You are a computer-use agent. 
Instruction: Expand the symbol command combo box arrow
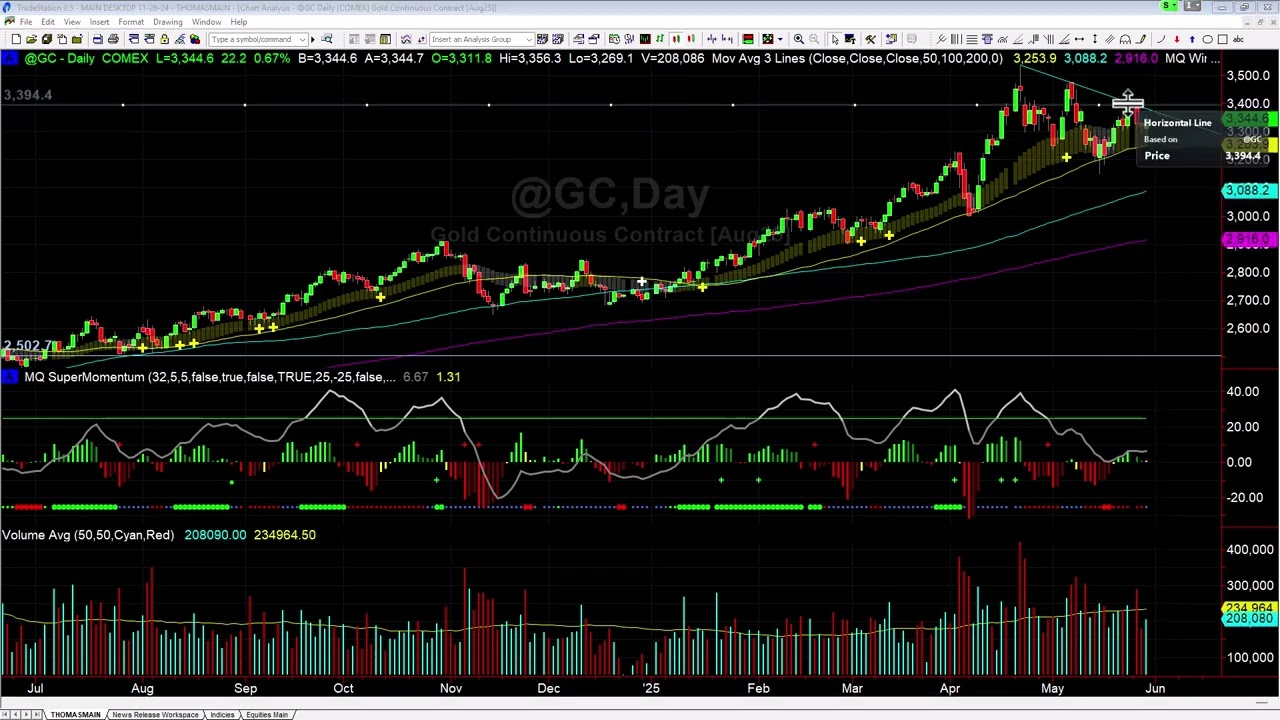coord(303,40)
